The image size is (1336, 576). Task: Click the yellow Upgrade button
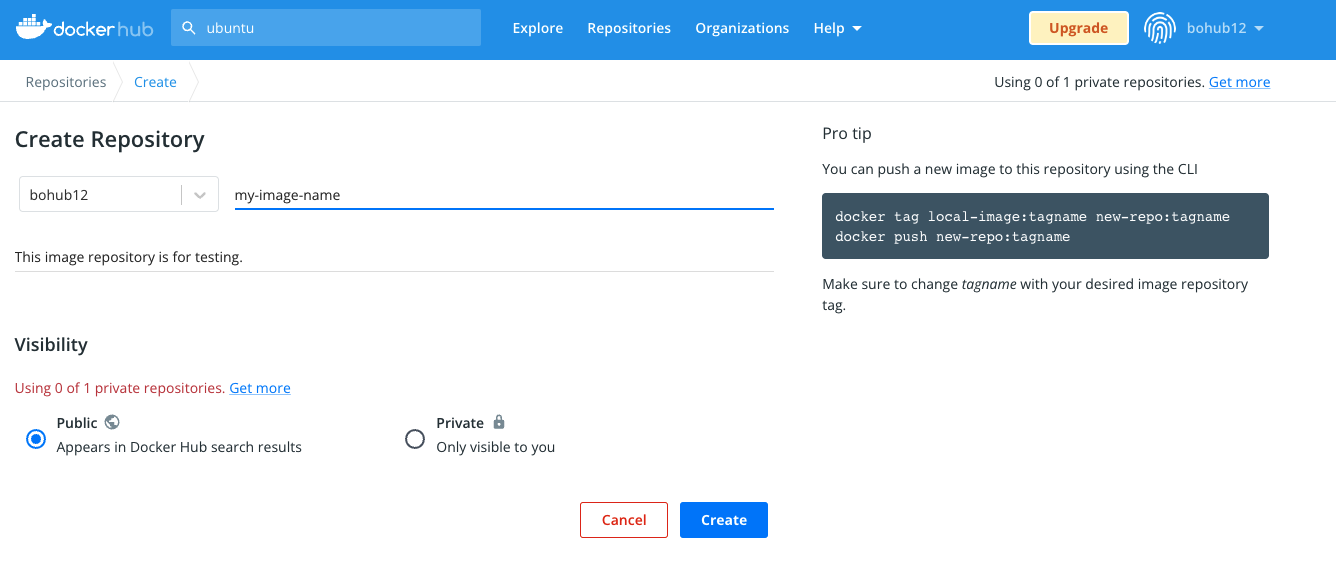coord(1078,28)
